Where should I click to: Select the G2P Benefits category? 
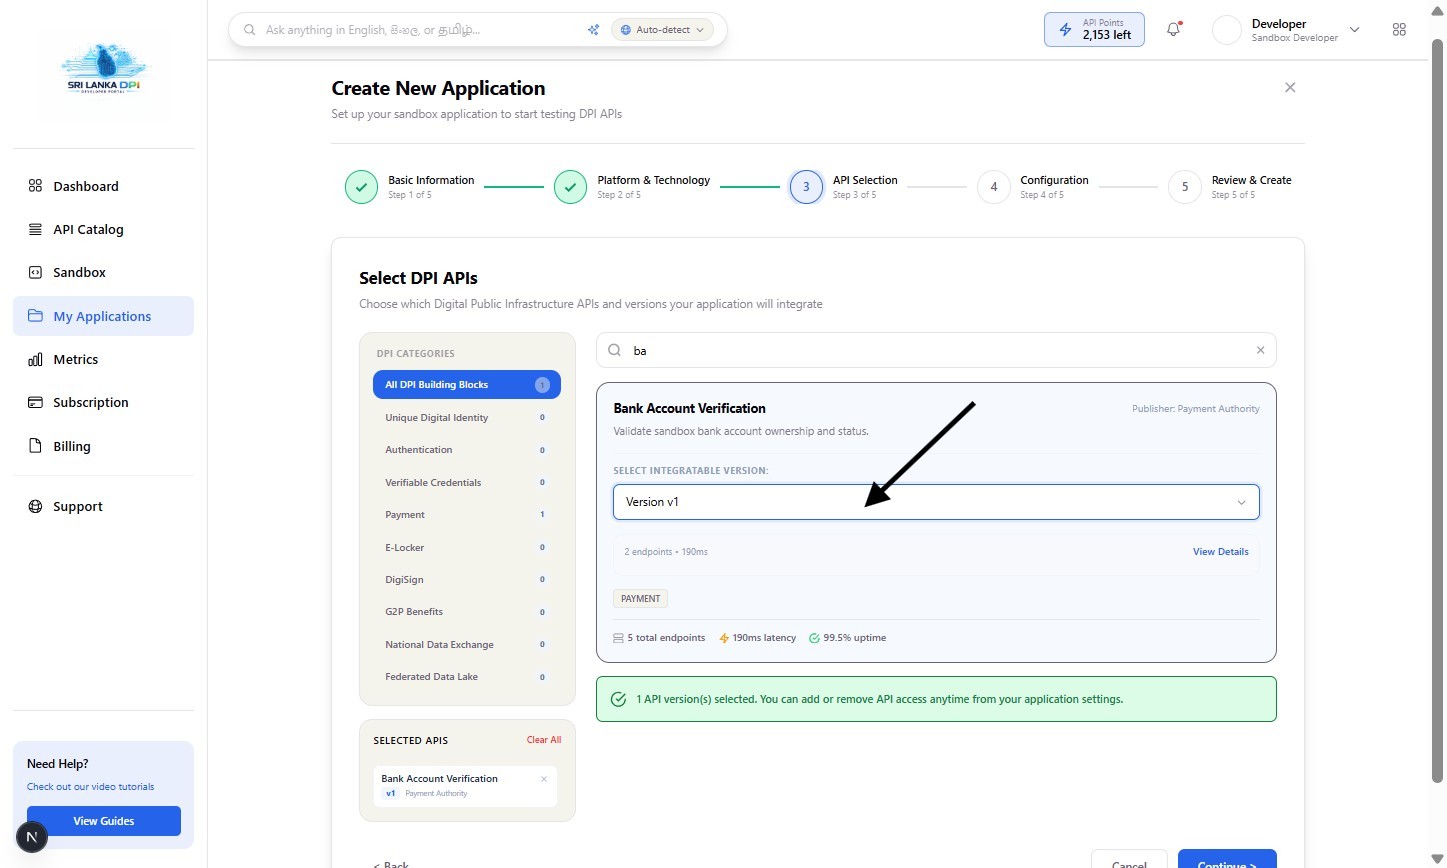coord(466,612)
